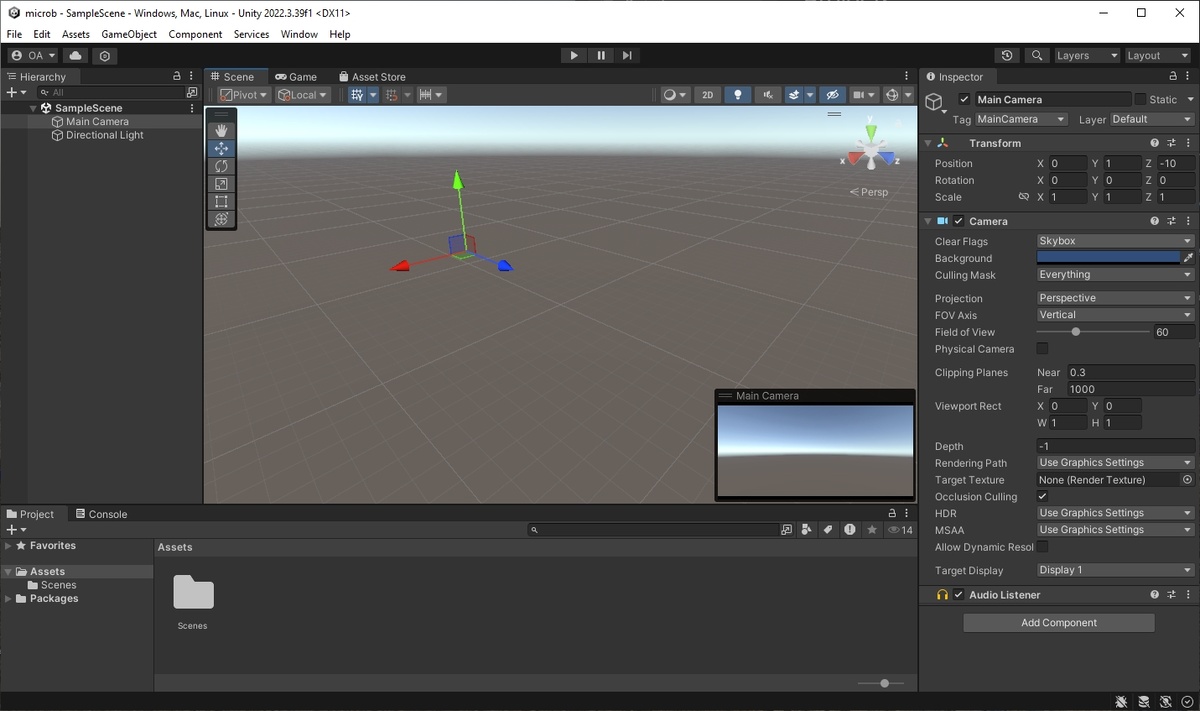Click the Background color swatch
The height and width of the screenshot is (711, 1200).
pos(1108,258)
